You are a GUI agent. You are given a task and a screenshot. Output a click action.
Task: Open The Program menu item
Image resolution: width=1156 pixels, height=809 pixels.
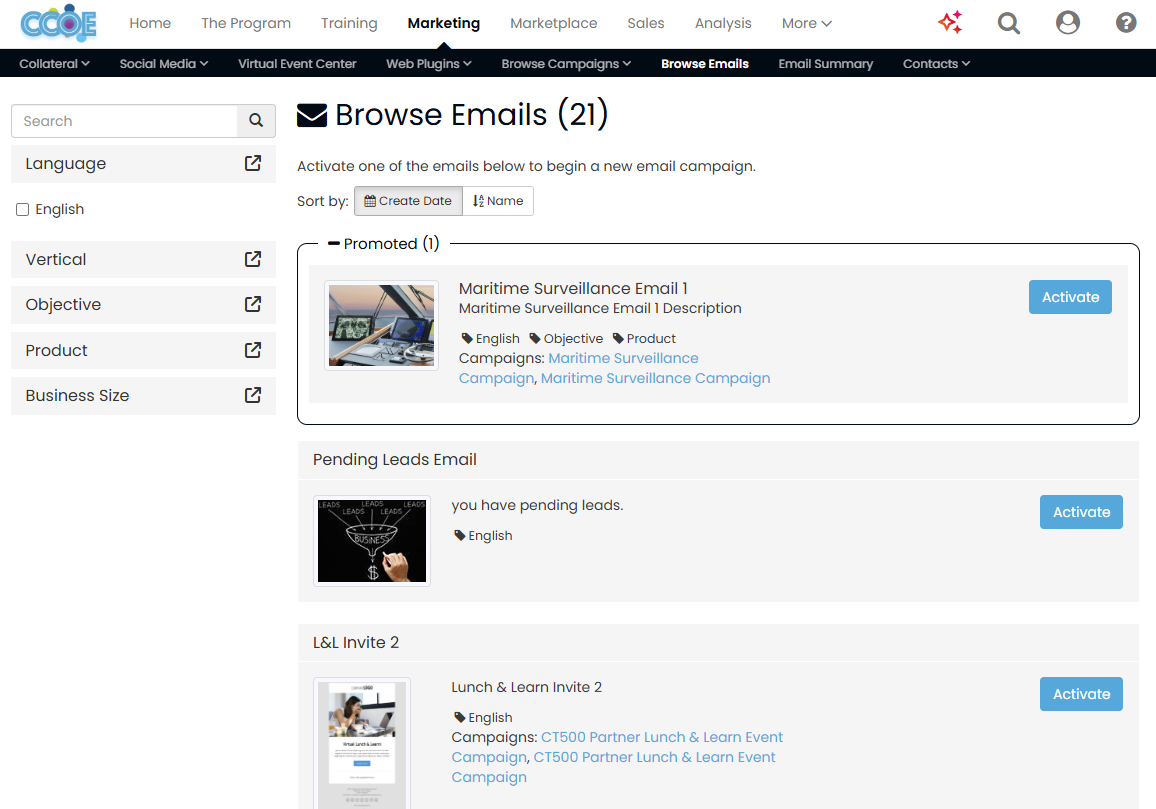click(x=246, y=24)
